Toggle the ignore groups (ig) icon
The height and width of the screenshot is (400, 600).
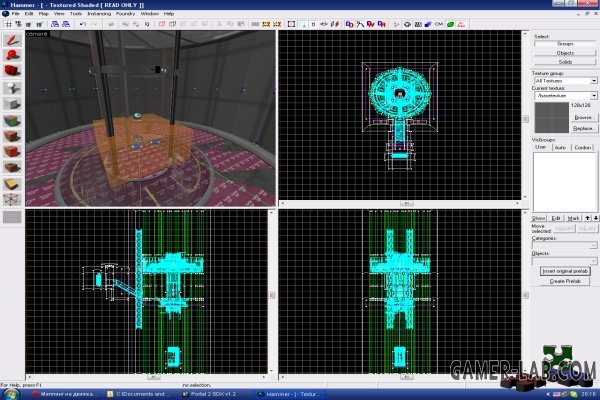(147, 24)
